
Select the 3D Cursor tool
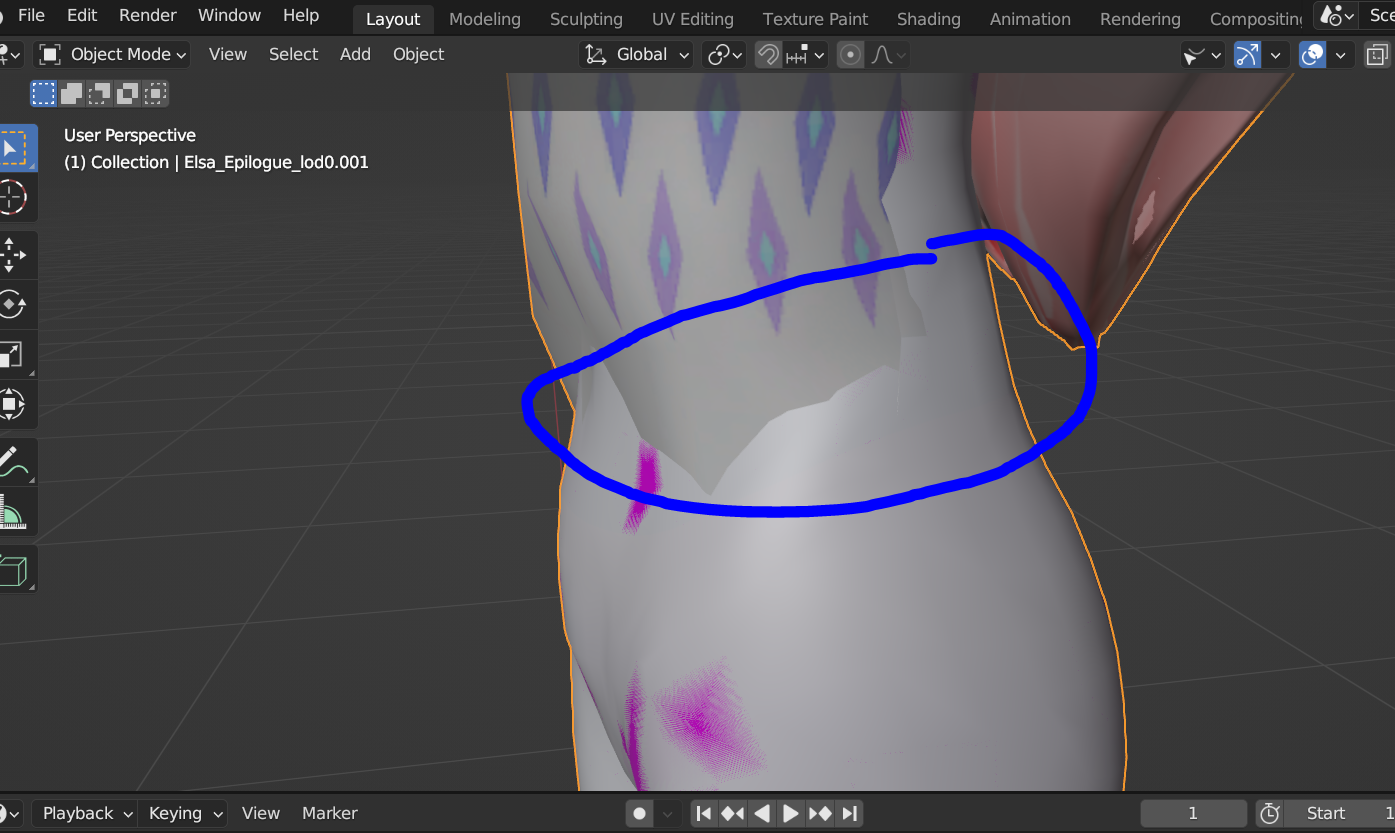(x=12, y=197)
